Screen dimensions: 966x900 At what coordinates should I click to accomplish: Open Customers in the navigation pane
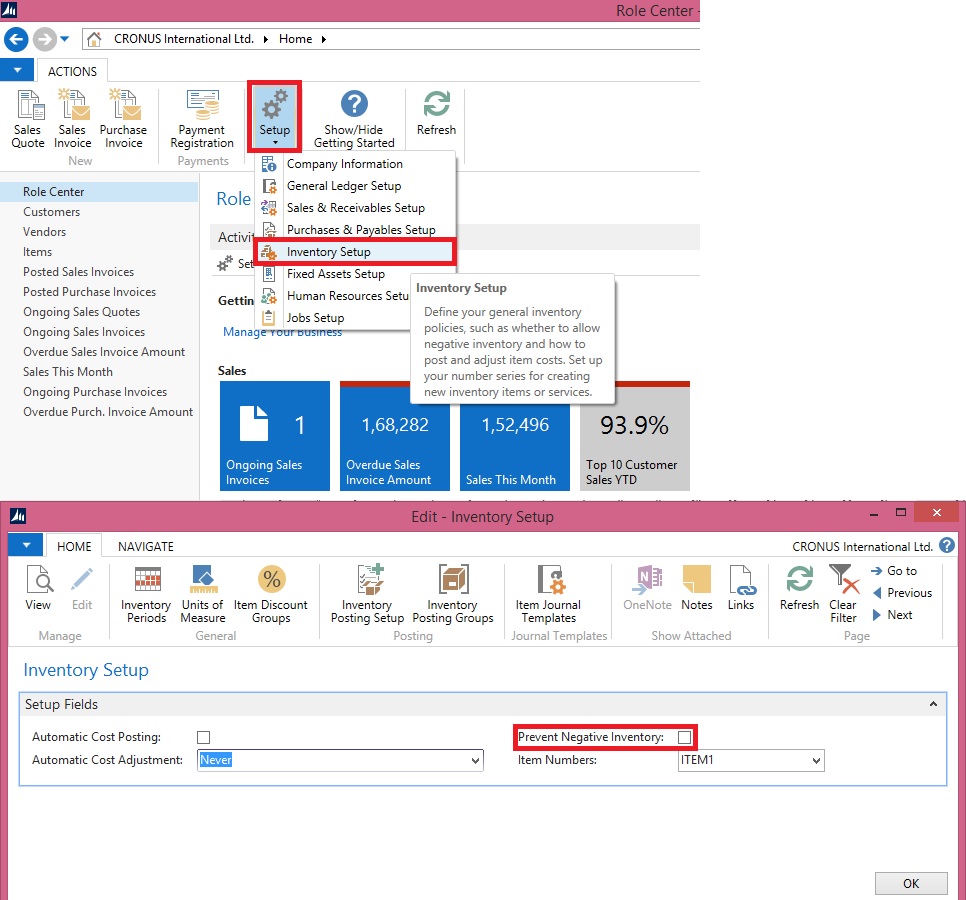pyautogui.click(x=52, y=212)
